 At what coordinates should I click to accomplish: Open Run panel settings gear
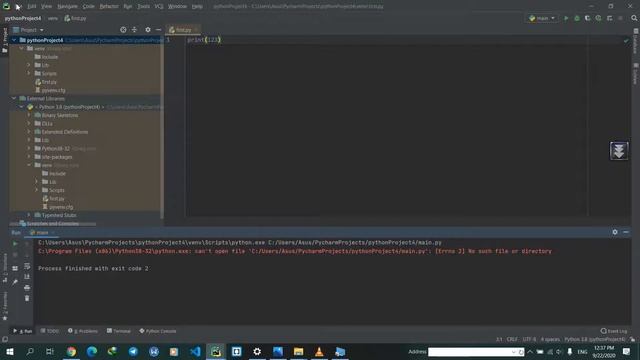click(615, 232)
